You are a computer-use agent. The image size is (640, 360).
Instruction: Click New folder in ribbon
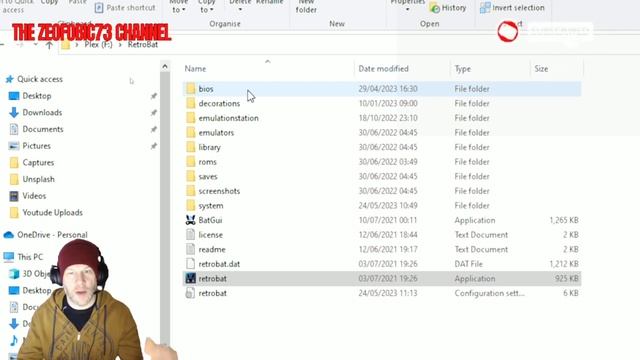point(306,7)
